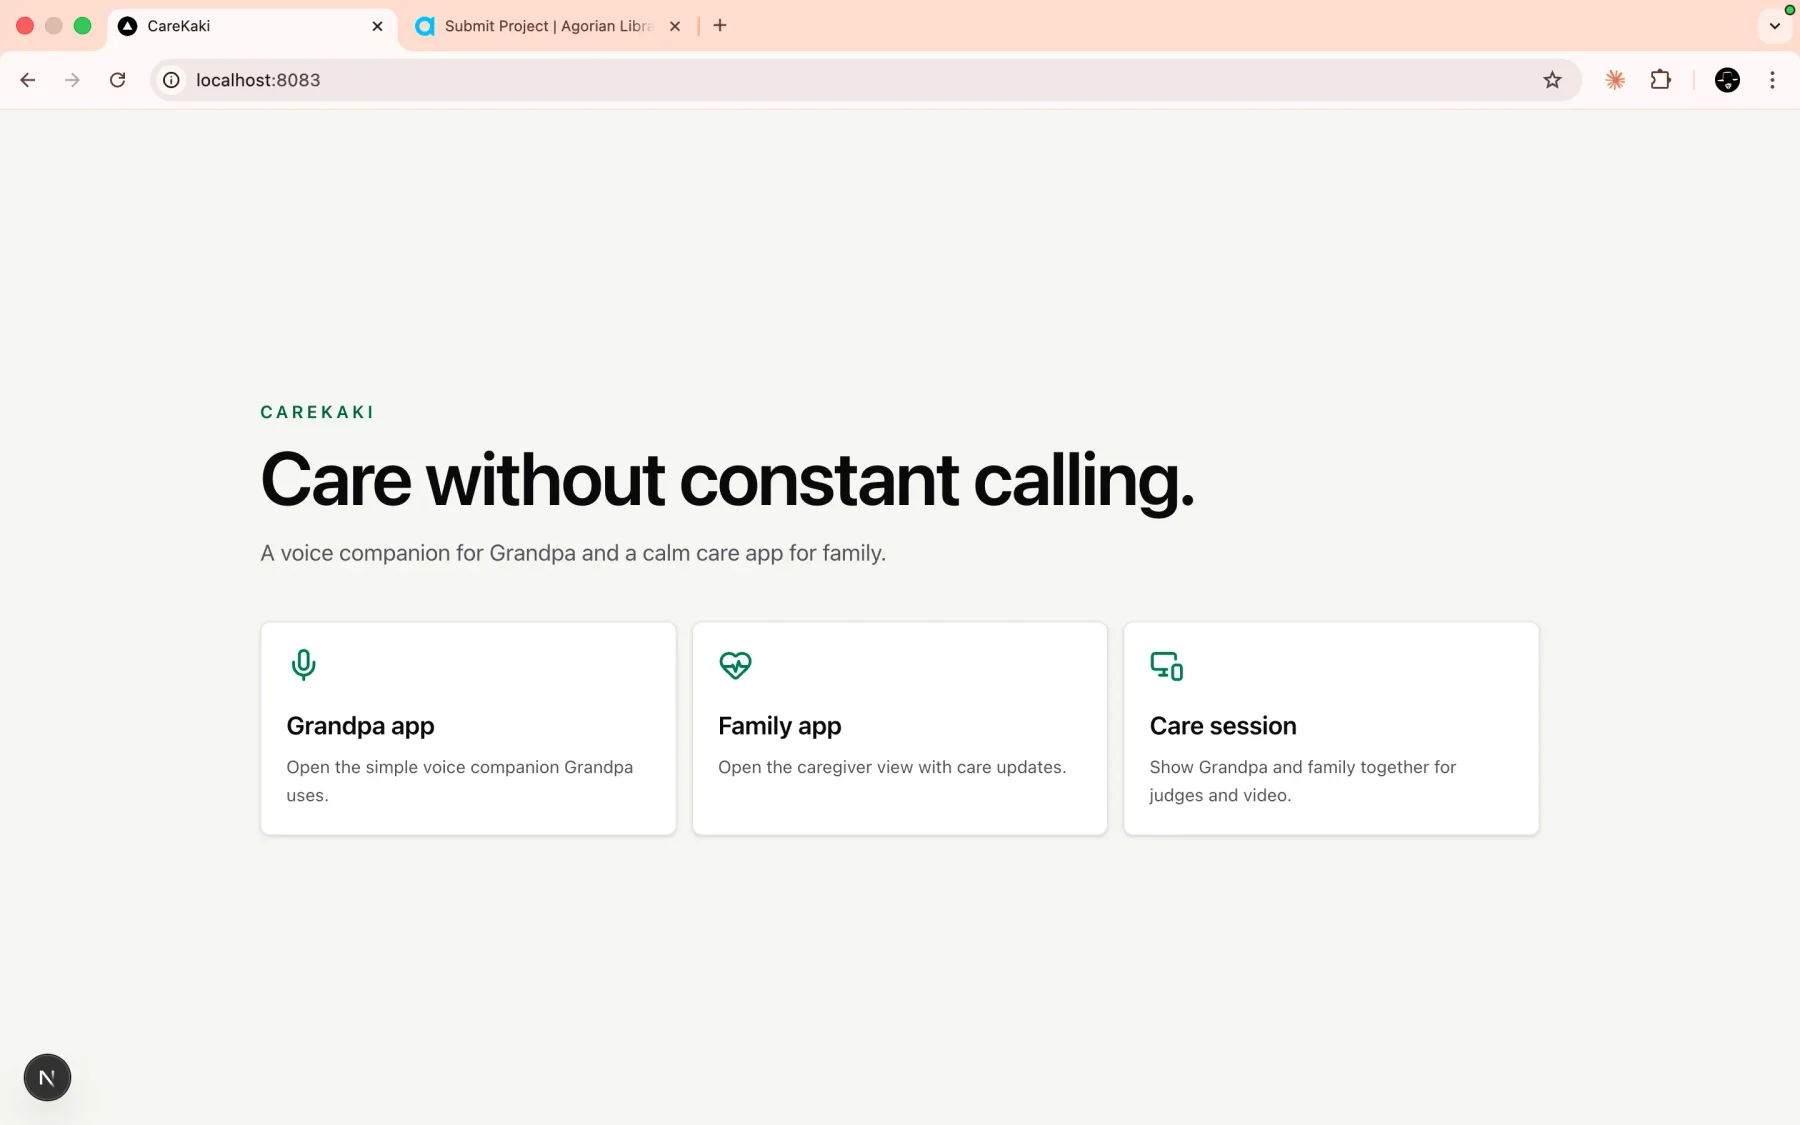Go back to the previous page
The image size is (1800, 1125).
(x=28, y=80)
